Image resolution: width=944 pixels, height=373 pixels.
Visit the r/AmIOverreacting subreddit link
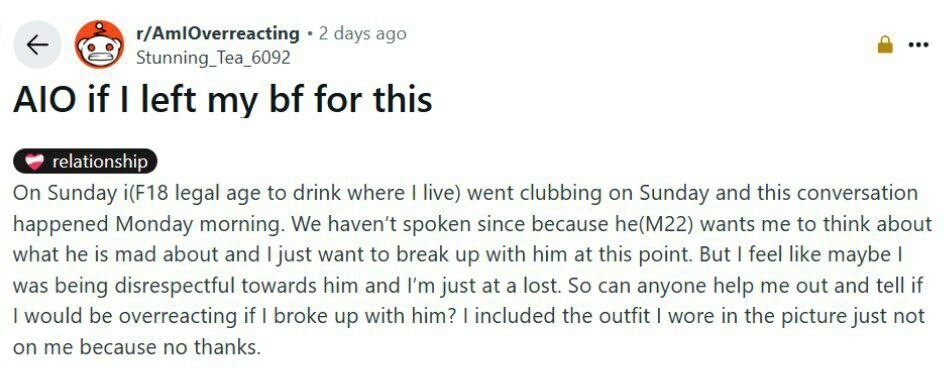coord(217,33)
